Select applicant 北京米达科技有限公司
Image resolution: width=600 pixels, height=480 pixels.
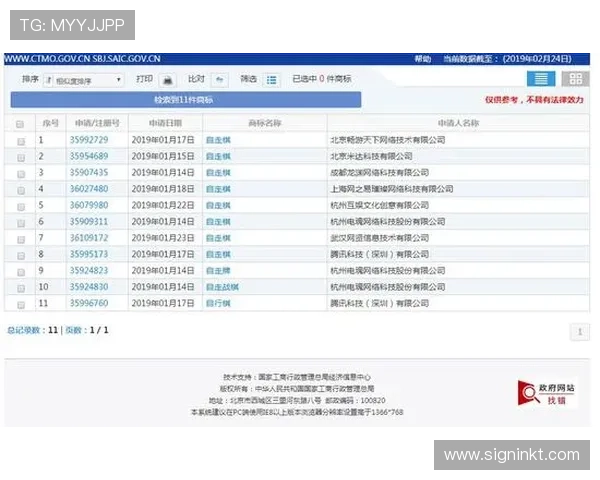click(371, 156)
